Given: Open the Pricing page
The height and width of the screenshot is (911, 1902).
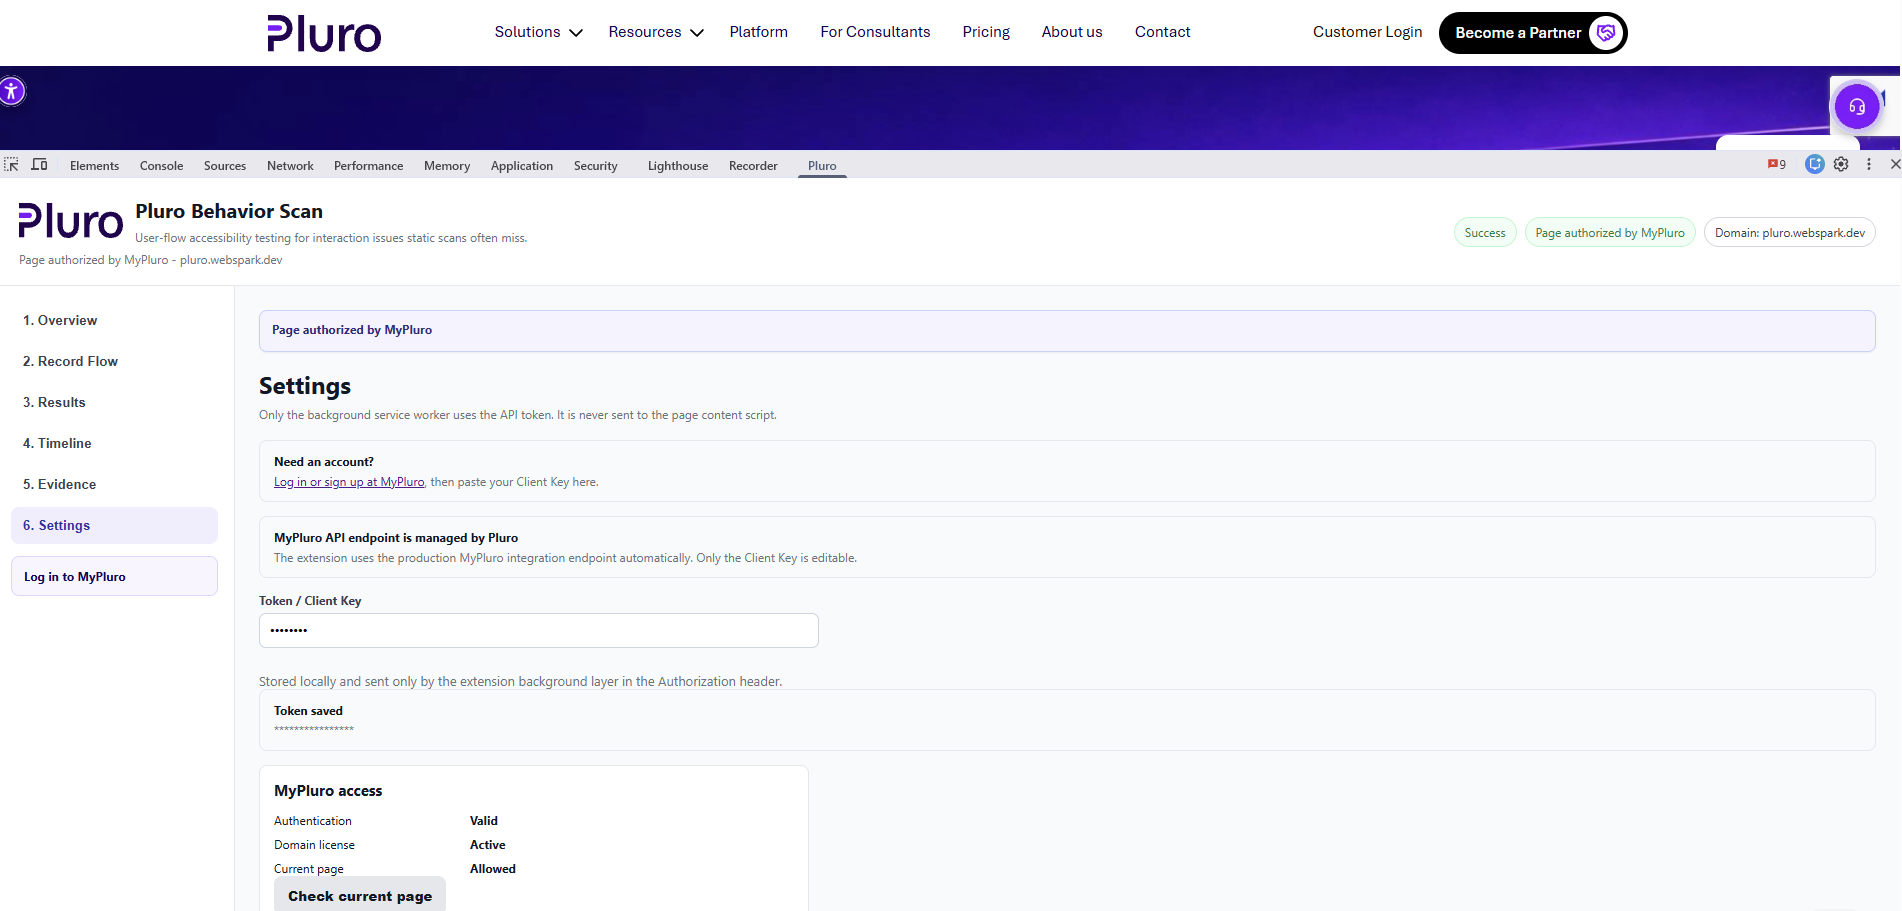Looking at the screenshot, I should [986, 32].
